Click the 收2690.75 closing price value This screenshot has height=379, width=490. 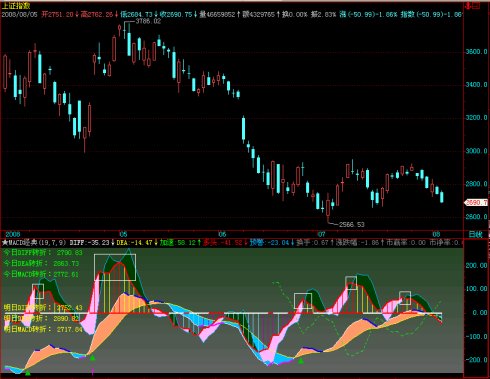coord(176,14)
